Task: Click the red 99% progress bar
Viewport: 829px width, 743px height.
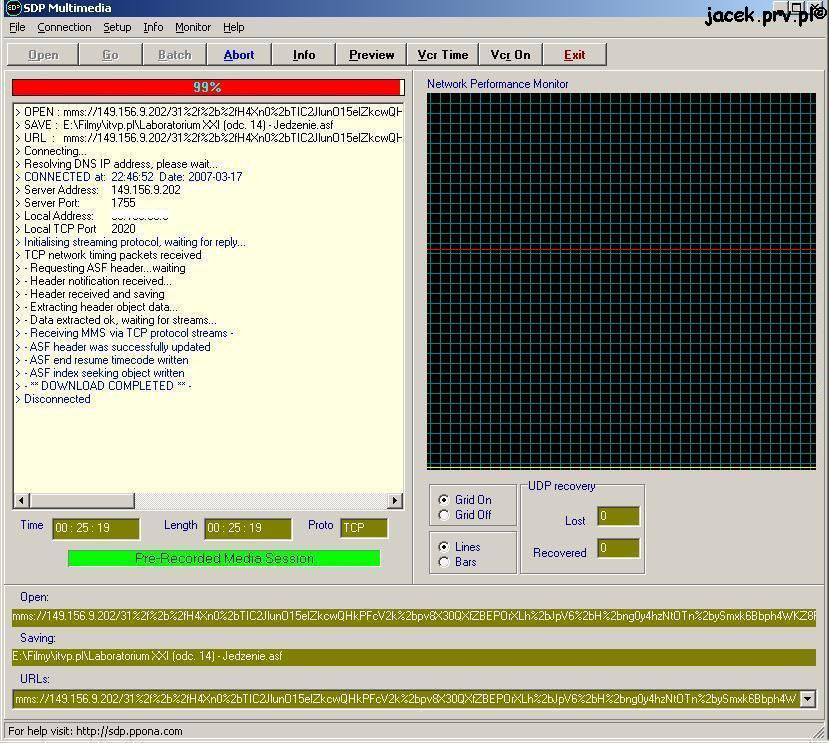Action: tap(208, 87)
